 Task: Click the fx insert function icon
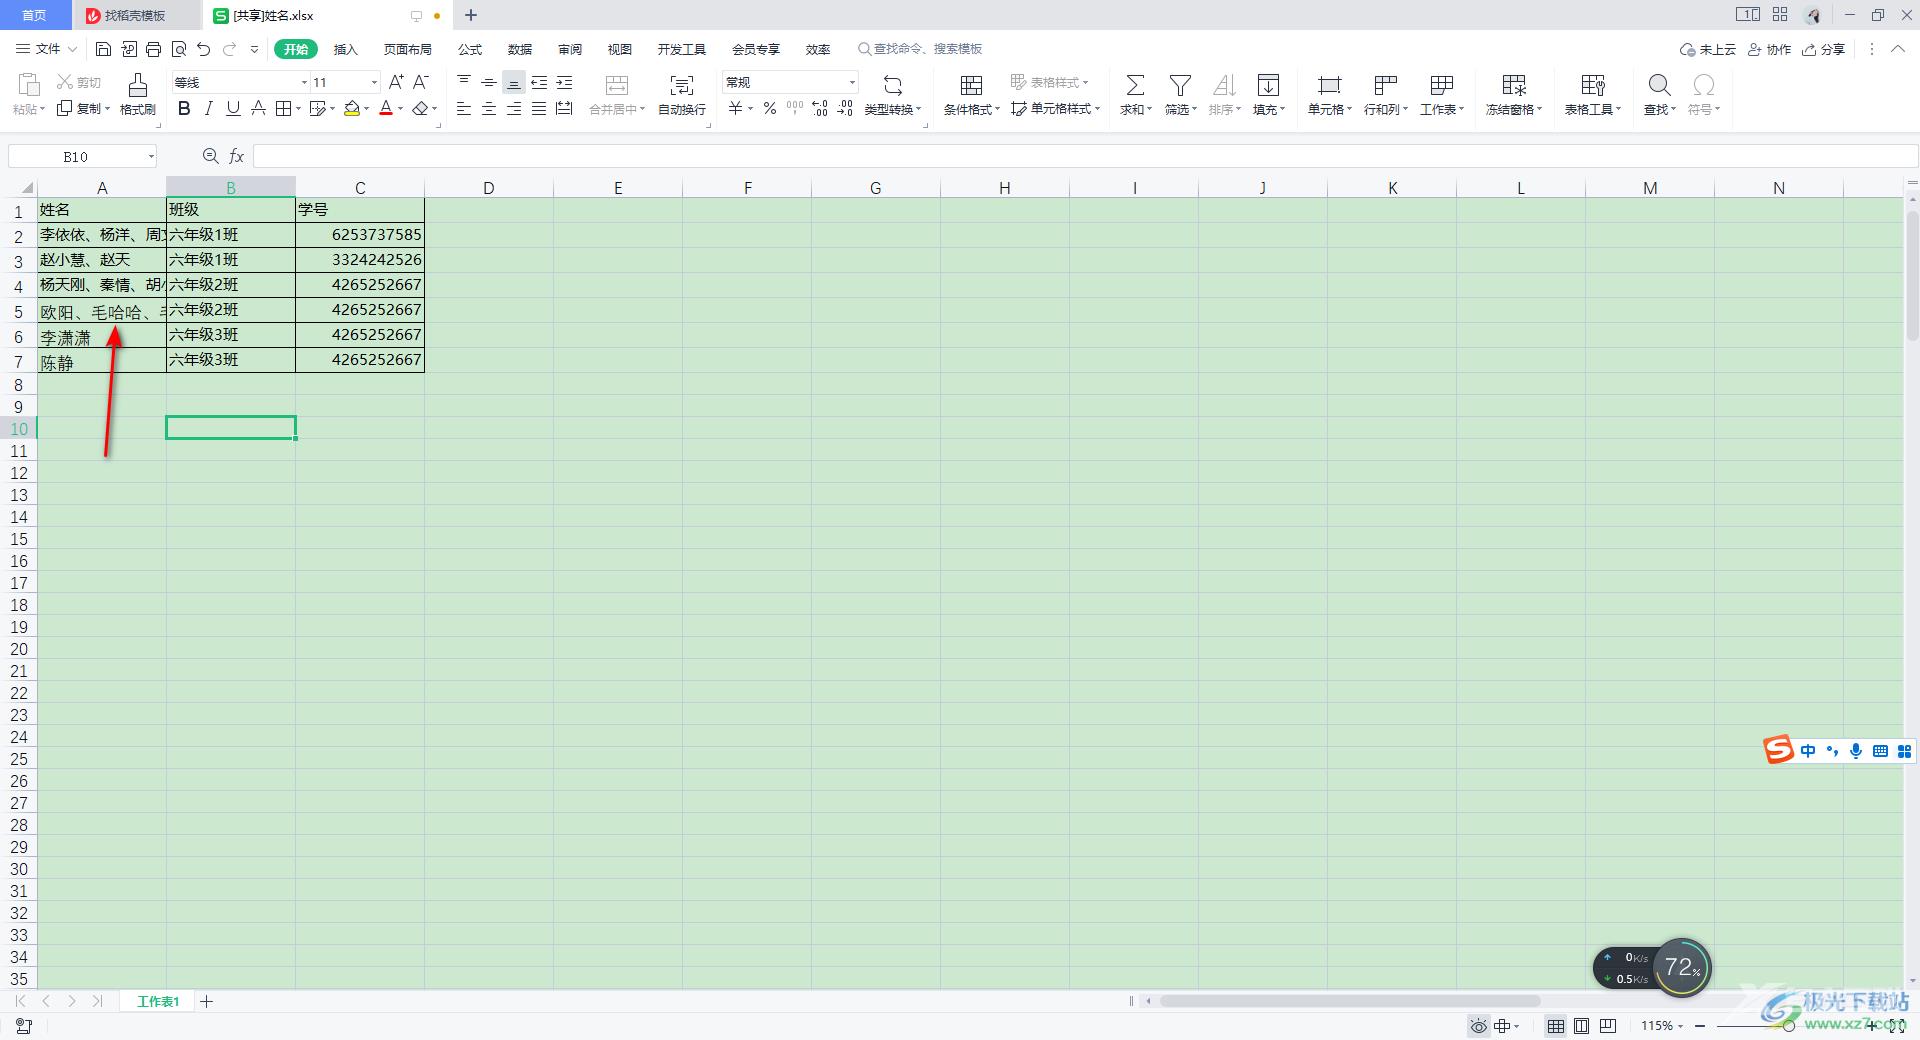click(x=237, y=156)
